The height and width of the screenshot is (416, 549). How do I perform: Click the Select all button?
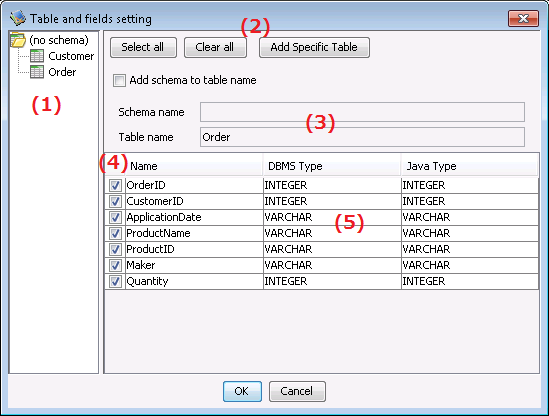(143, 47)
